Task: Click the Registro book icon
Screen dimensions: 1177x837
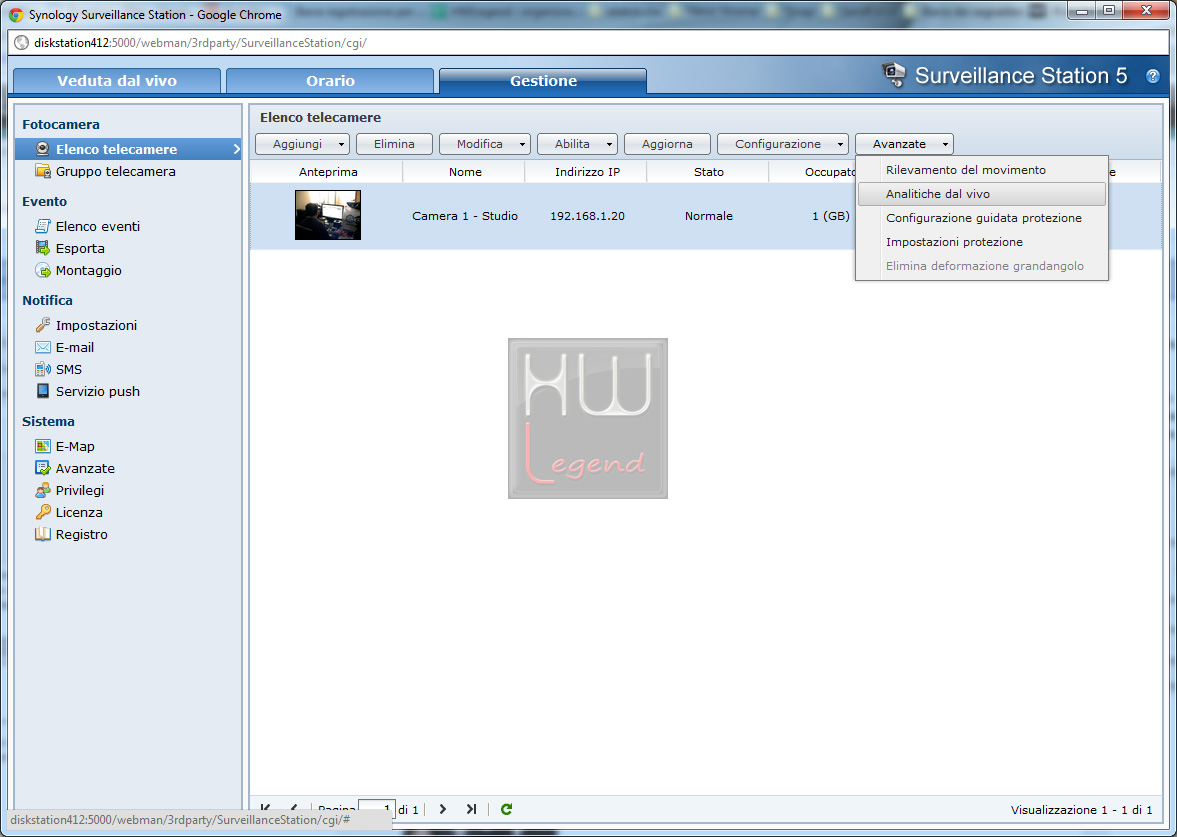Action: (x=43, y=534)
